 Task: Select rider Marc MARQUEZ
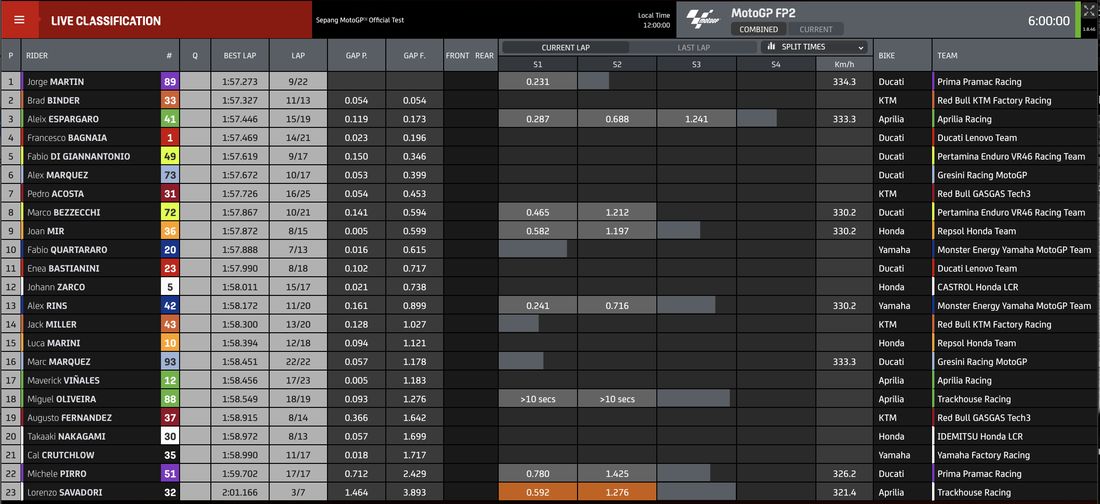(x=58, y=362)
